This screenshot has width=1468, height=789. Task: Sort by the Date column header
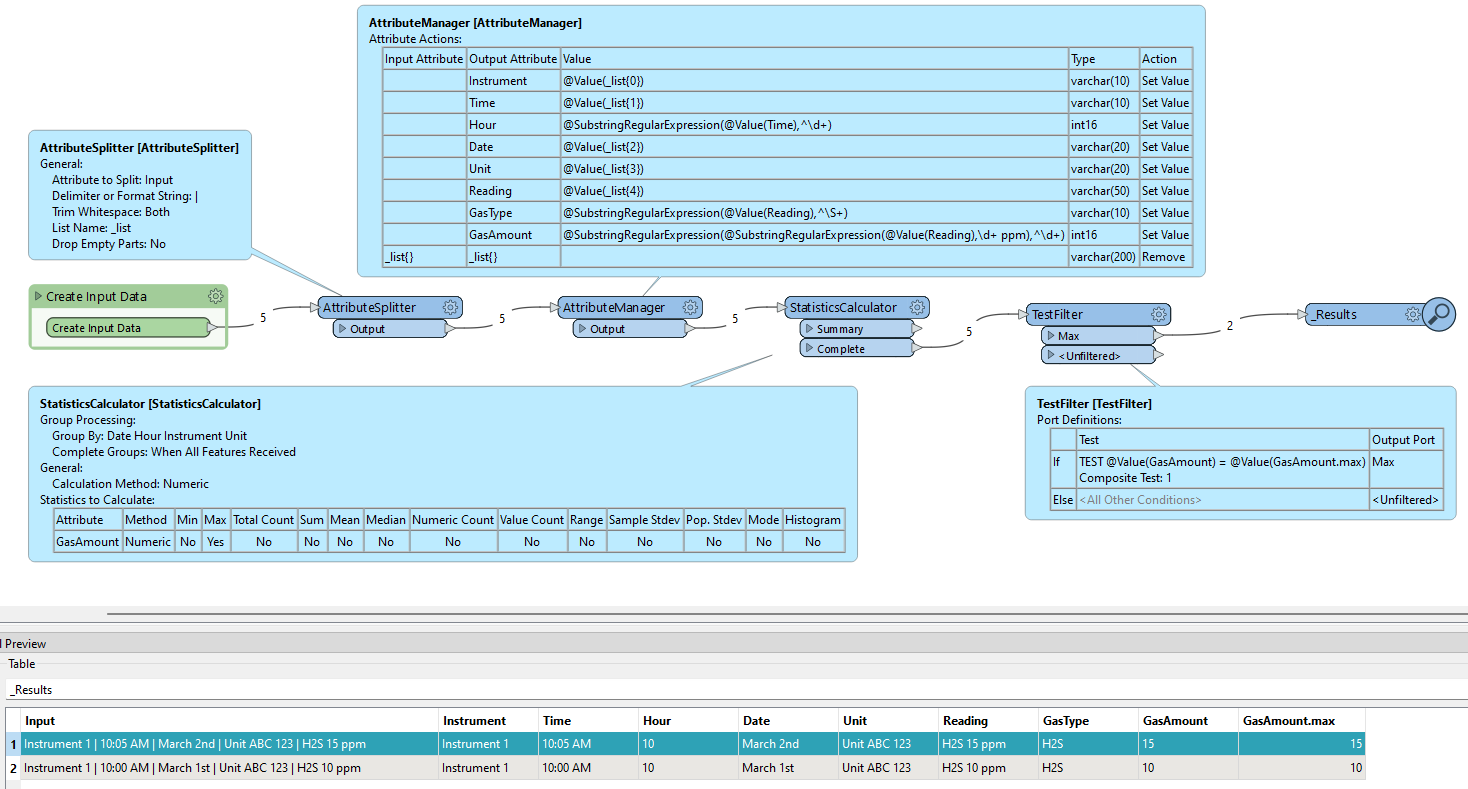pos(788,720)
